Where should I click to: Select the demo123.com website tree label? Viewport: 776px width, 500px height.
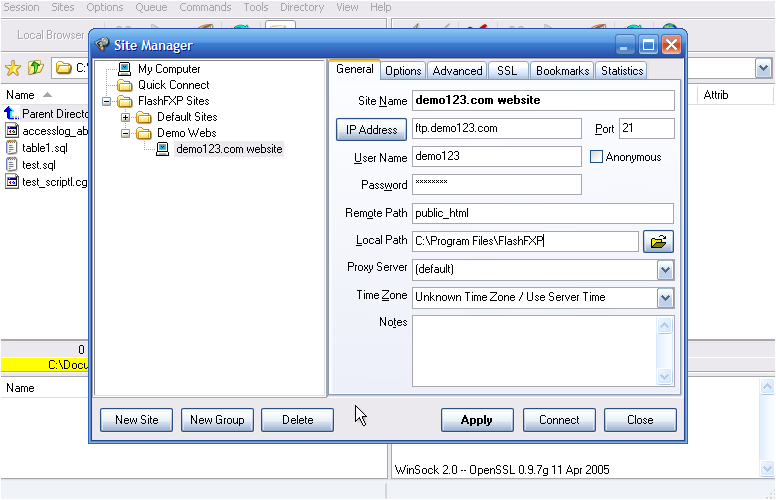[229, 149]
